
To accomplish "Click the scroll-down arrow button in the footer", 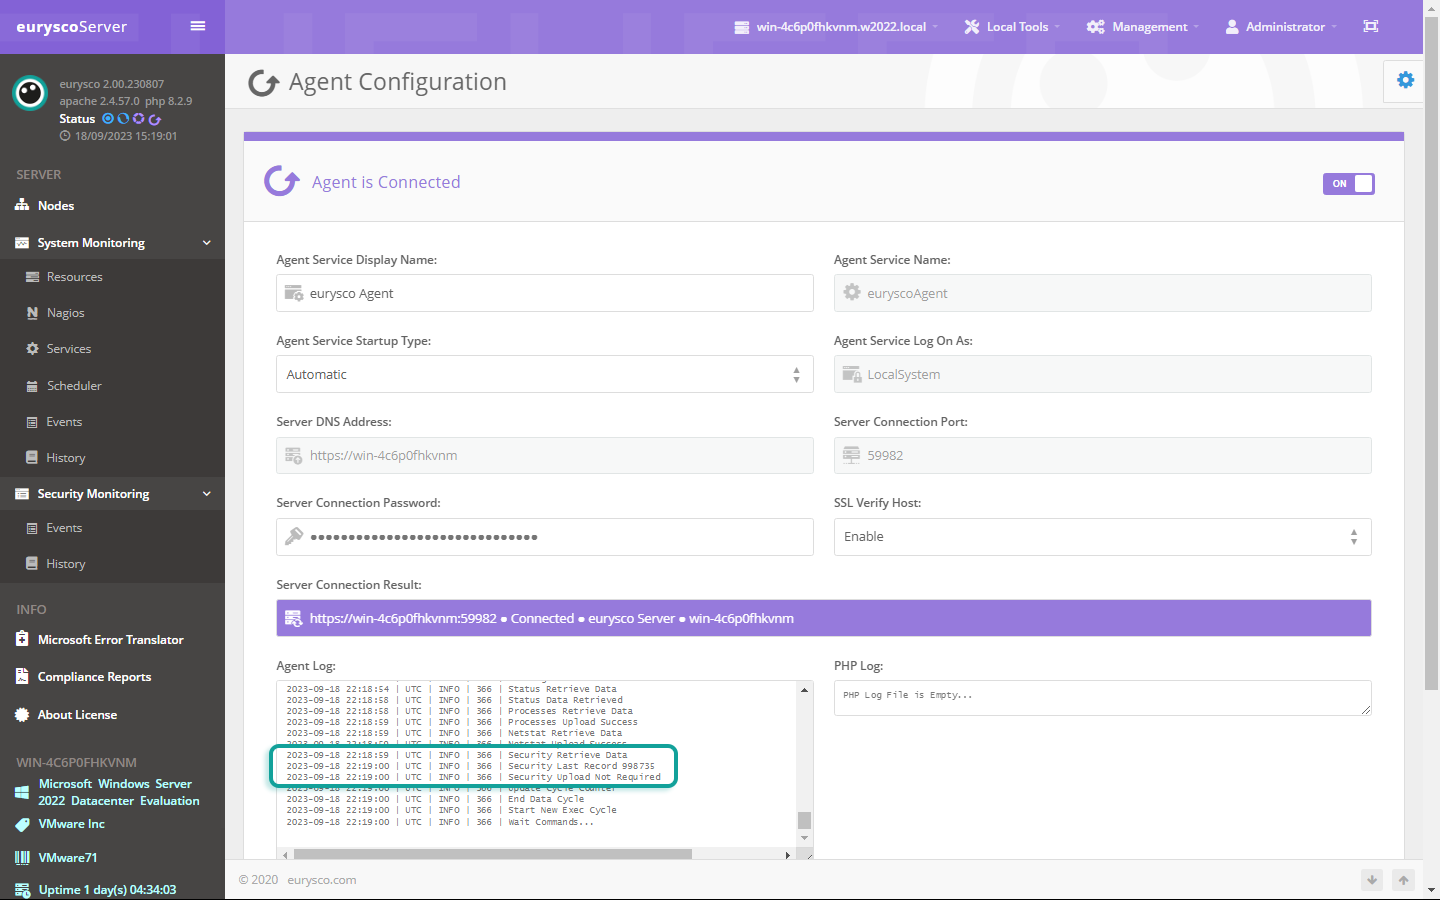I will pos(1372,880).
